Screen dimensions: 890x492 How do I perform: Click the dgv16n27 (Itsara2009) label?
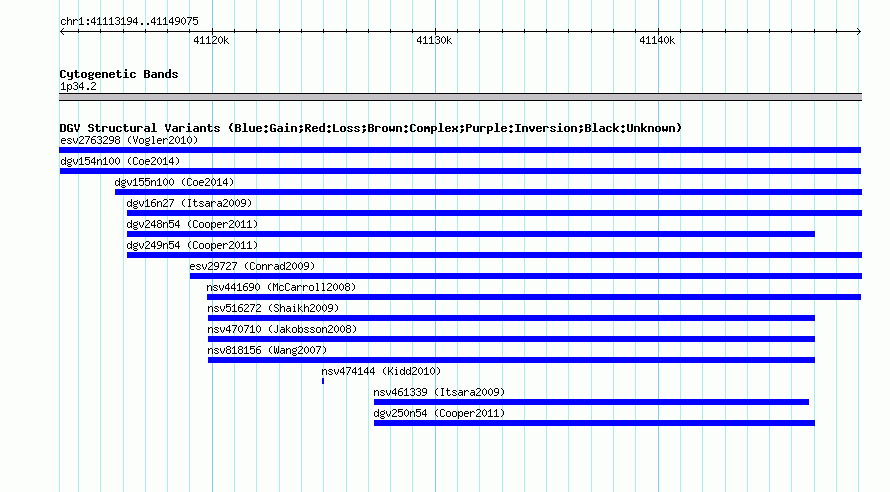[x=189, y=203]
